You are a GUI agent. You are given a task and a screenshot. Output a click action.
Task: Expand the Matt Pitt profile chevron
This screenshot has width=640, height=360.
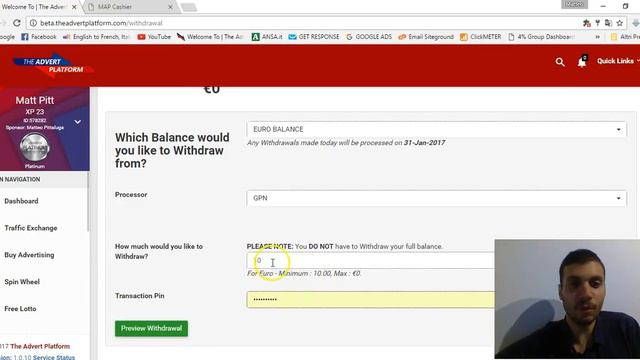pos(78,122)
